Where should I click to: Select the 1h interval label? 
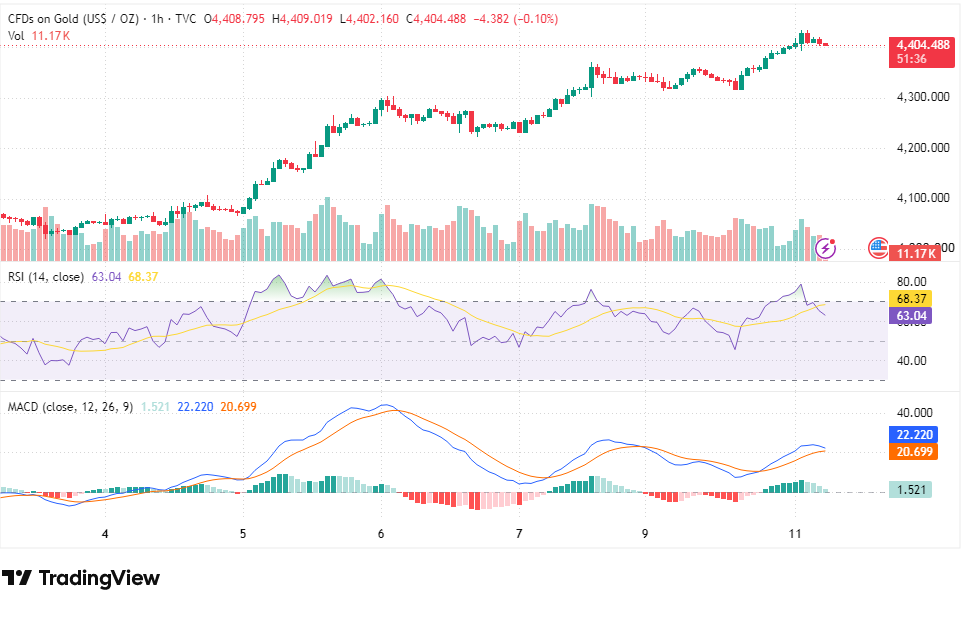[158, 19]
